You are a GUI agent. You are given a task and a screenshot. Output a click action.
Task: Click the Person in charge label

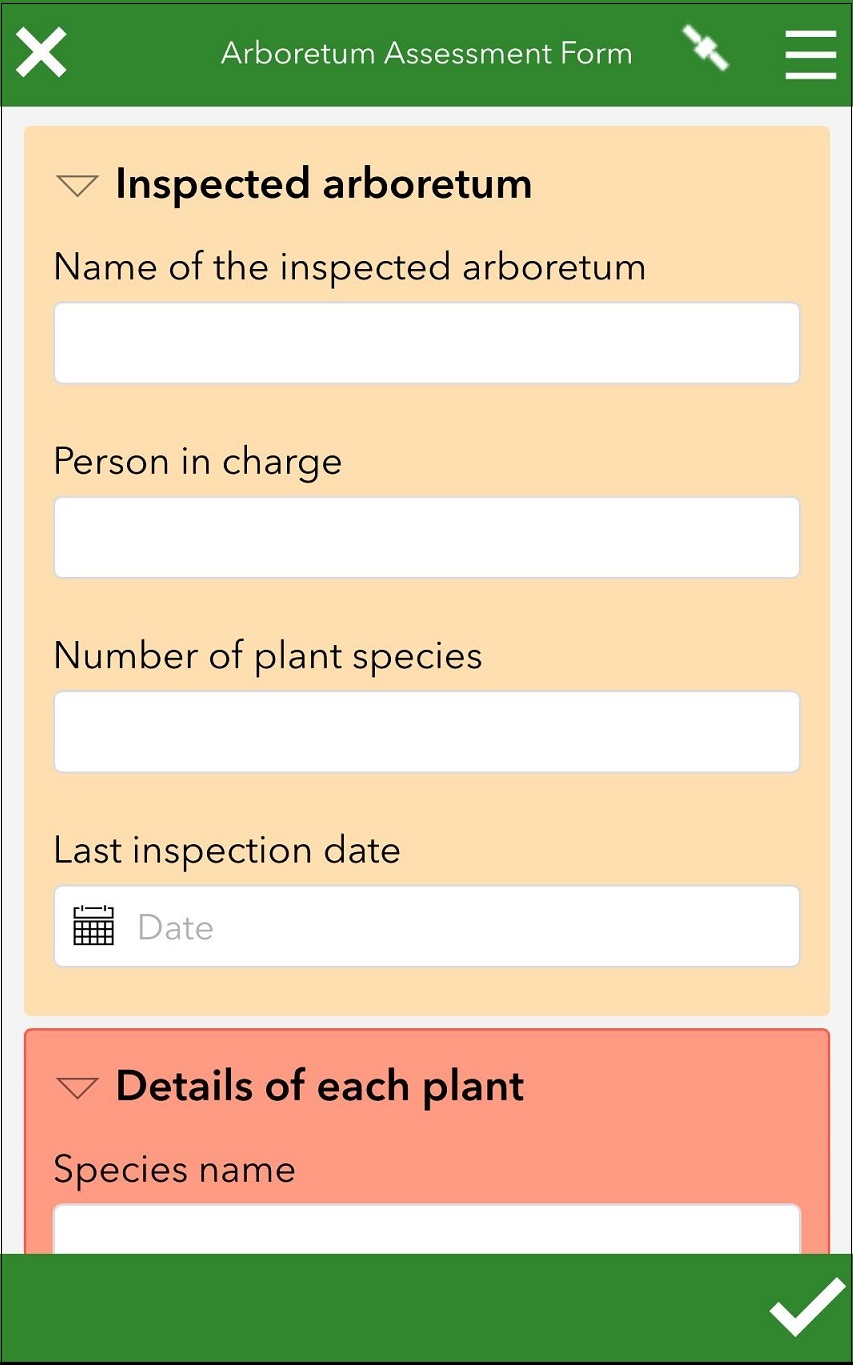pyautogui.click(x=198, y=461)
